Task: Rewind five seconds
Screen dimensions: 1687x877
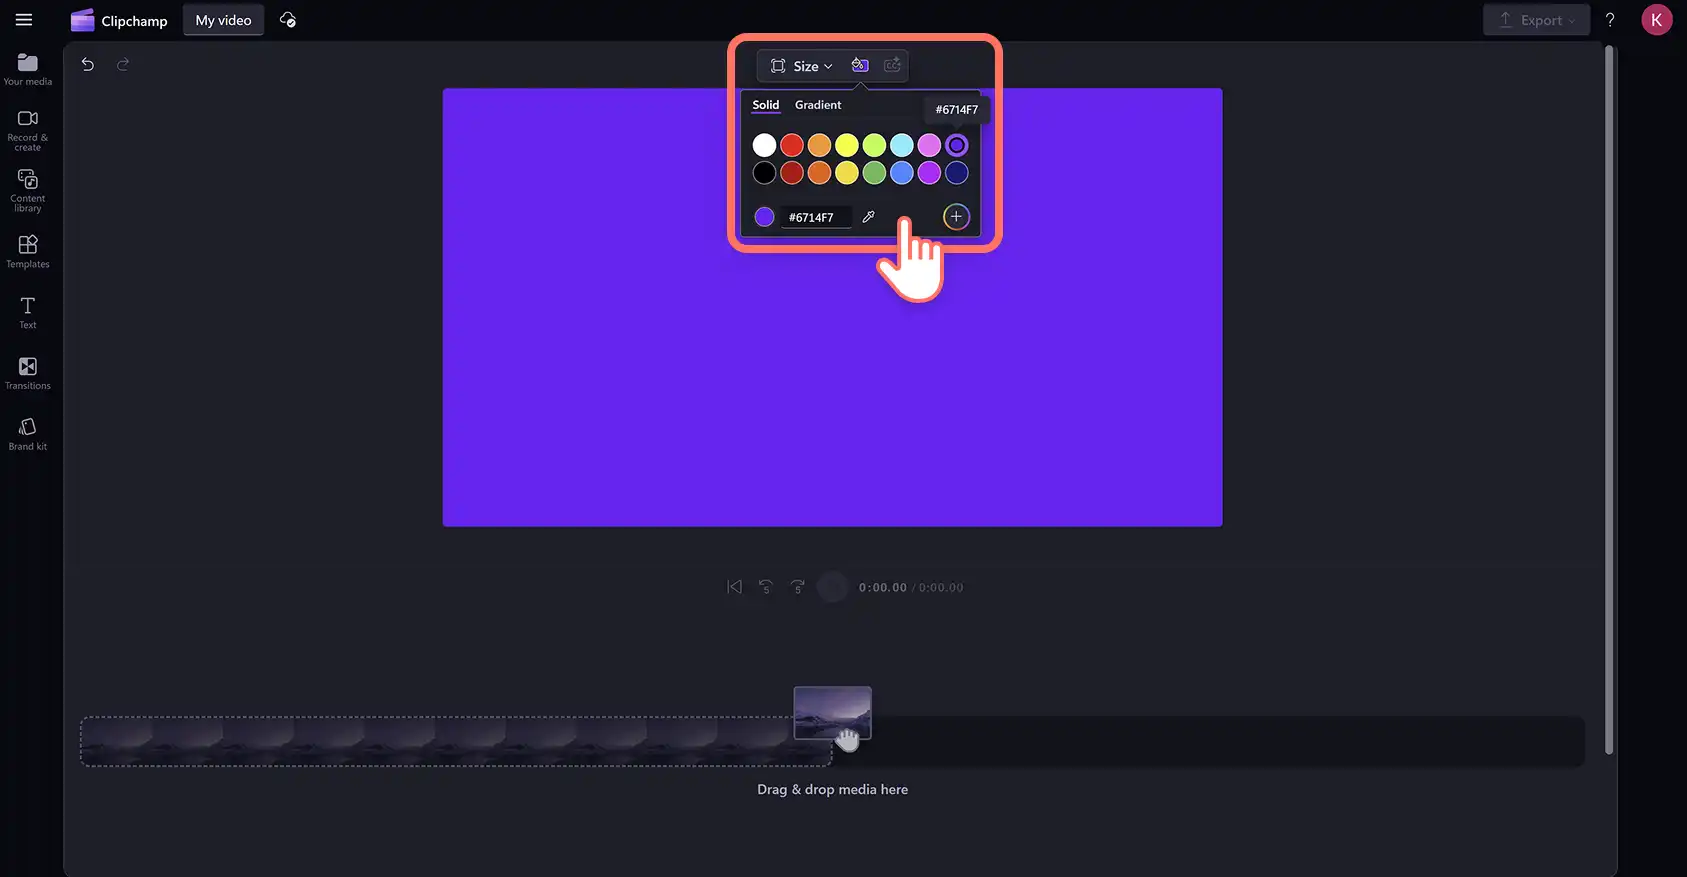Action: 766,587
